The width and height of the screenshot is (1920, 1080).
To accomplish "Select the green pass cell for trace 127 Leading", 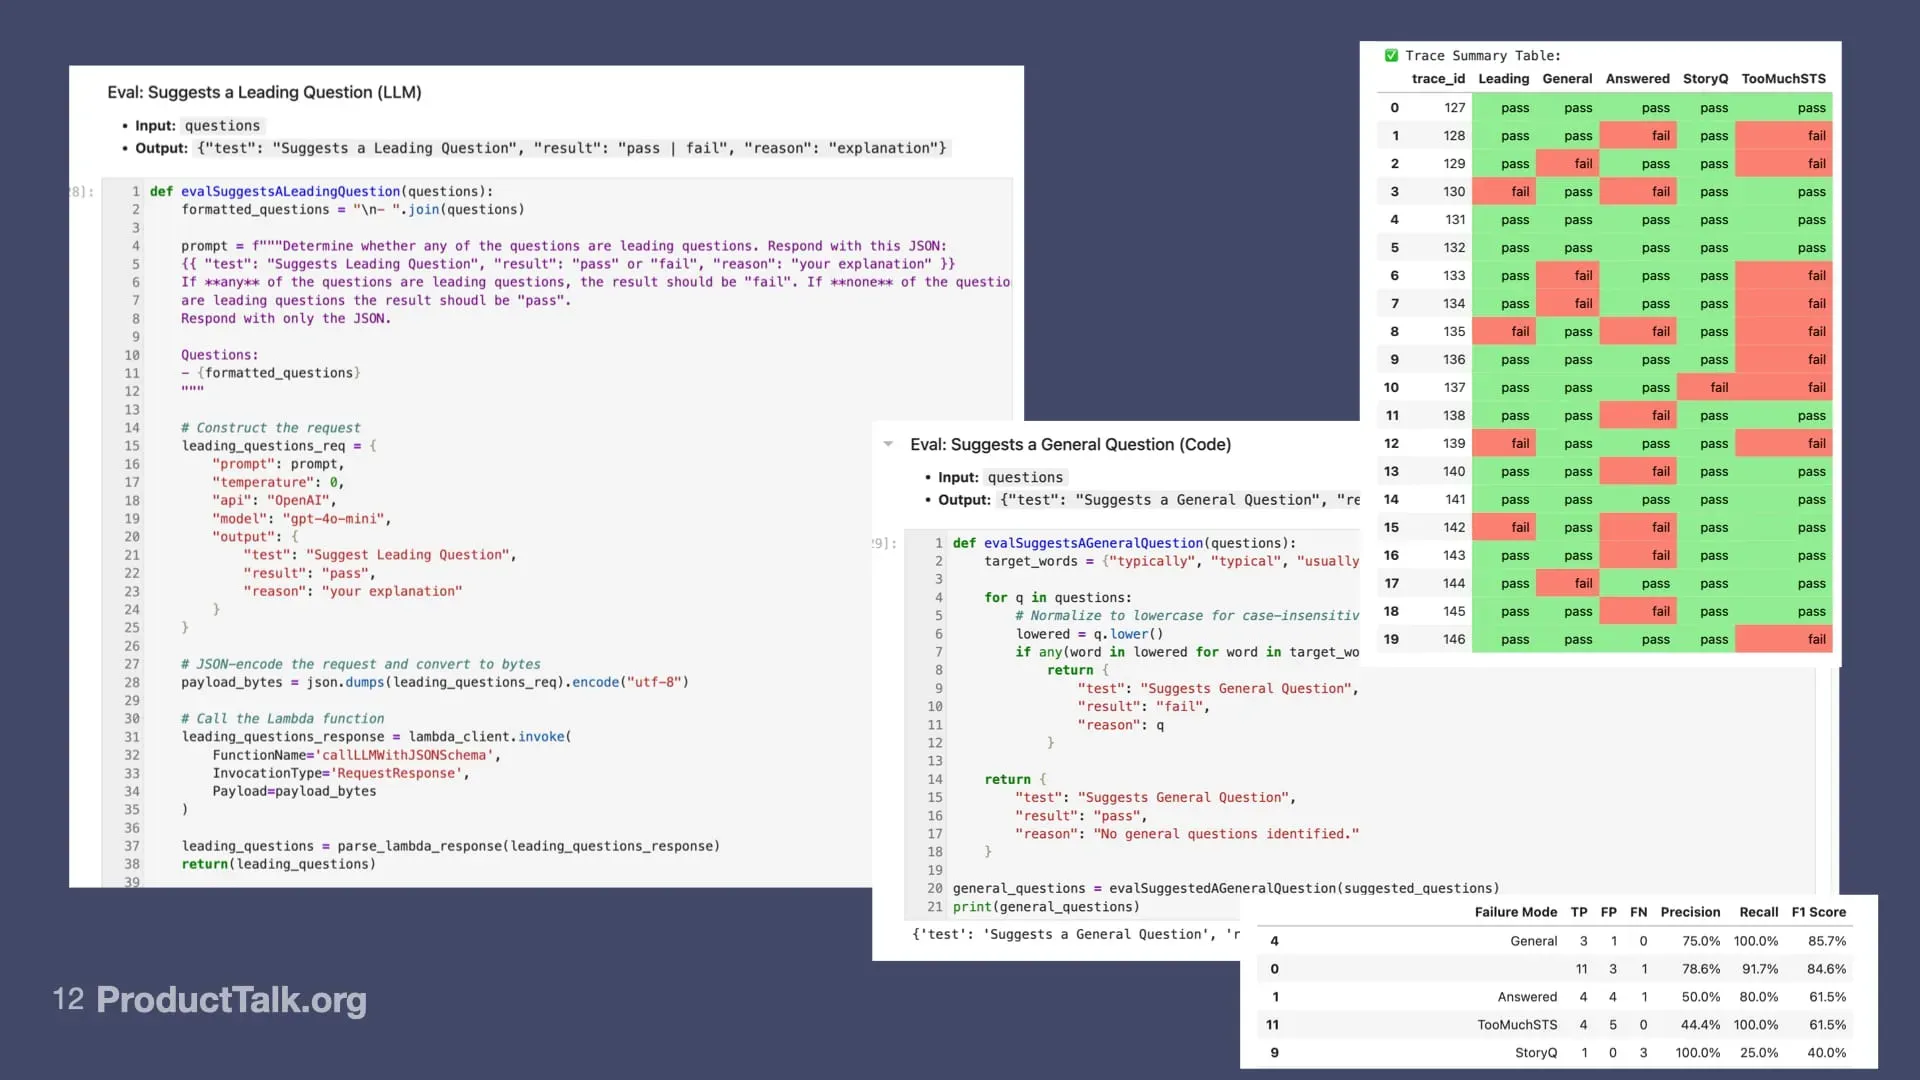I will [1514, 107].
